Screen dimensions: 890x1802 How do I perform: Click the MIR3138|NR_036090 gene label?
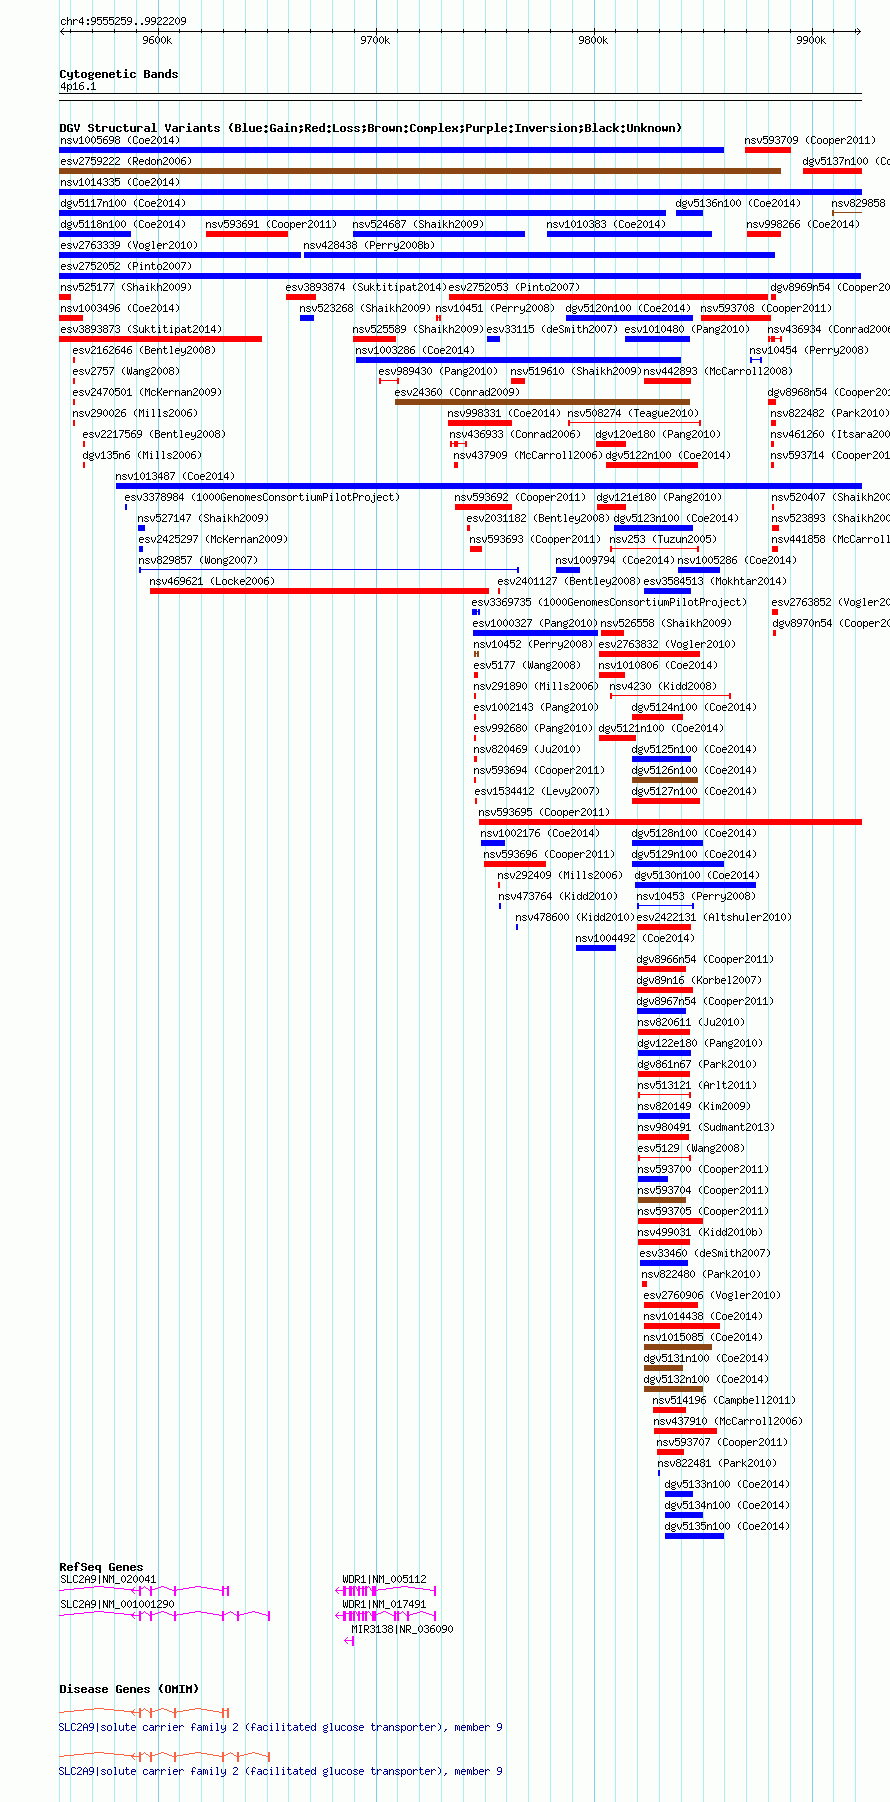point(402,1629)
